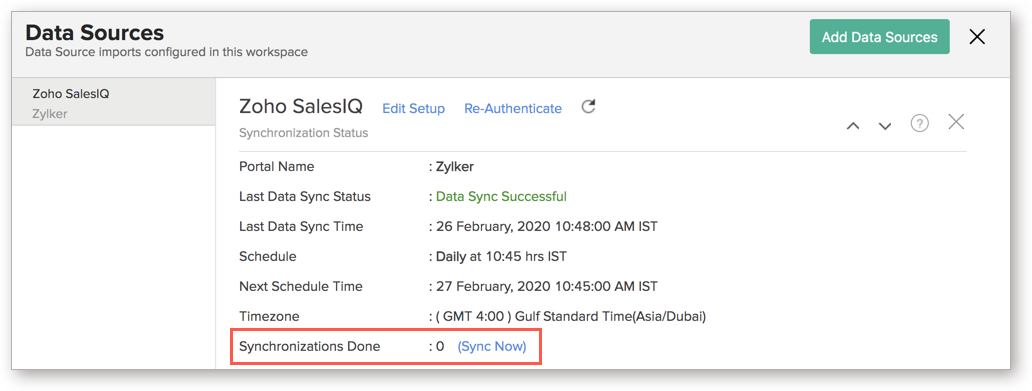Viewport: 1032px width, 391px height.
Task: Select the Data Sync Successful status text
Action: (501, 196)
